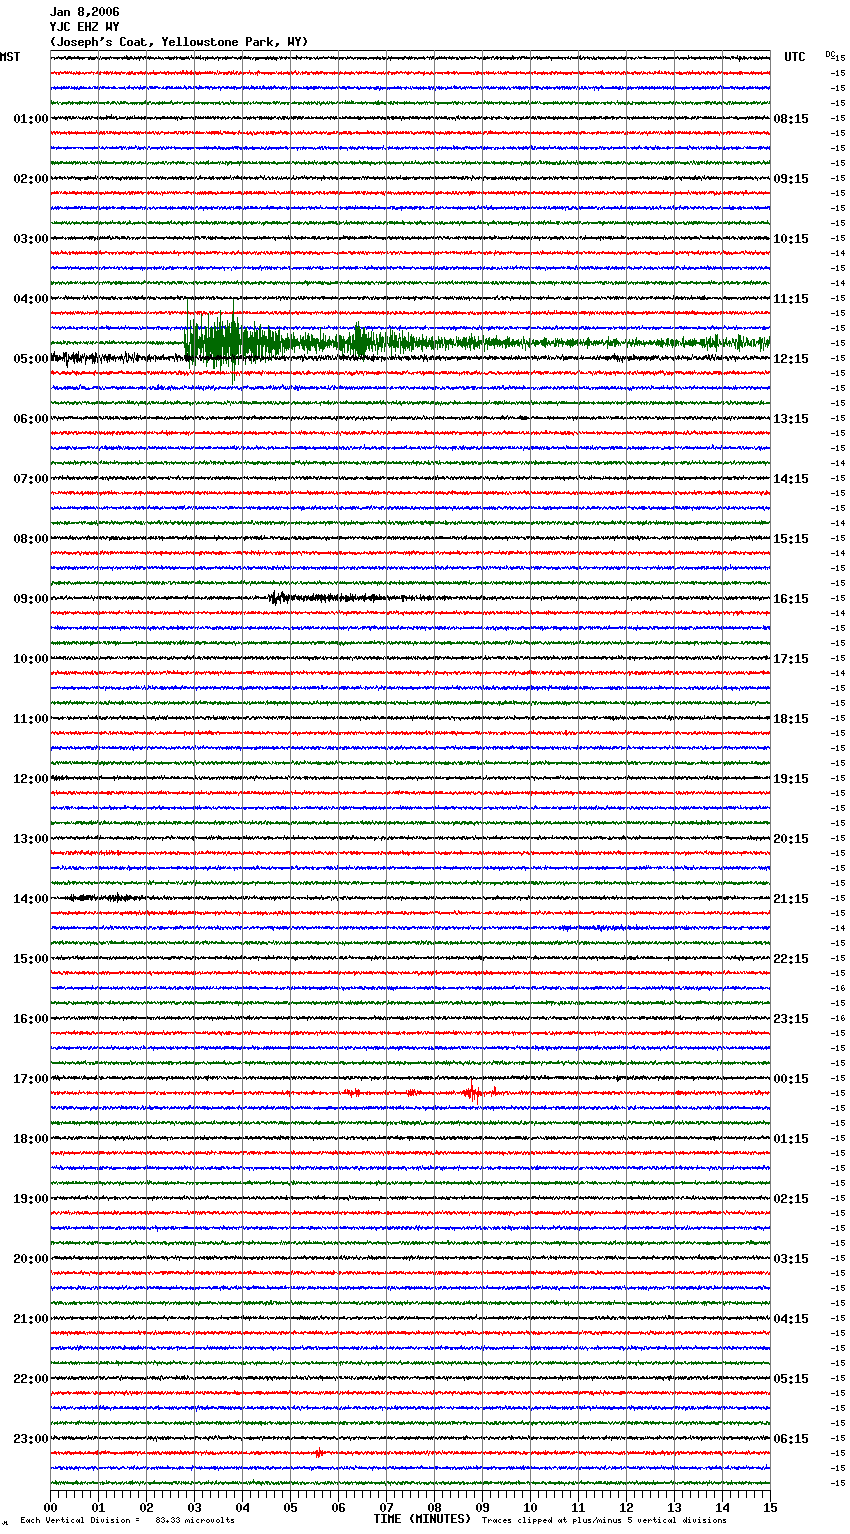Click the 'TIME (MINUTES)' axis title

(422, 1519)
